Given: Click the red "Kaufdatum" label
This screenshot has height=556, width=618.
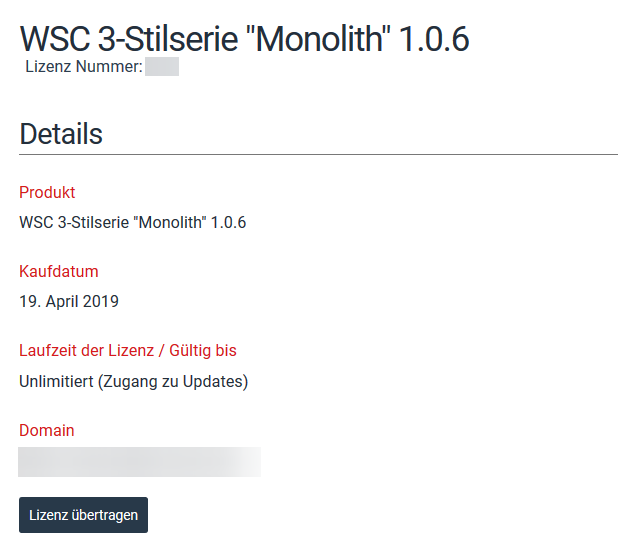Looking at the screenshot, I should (x=59, y=271).
